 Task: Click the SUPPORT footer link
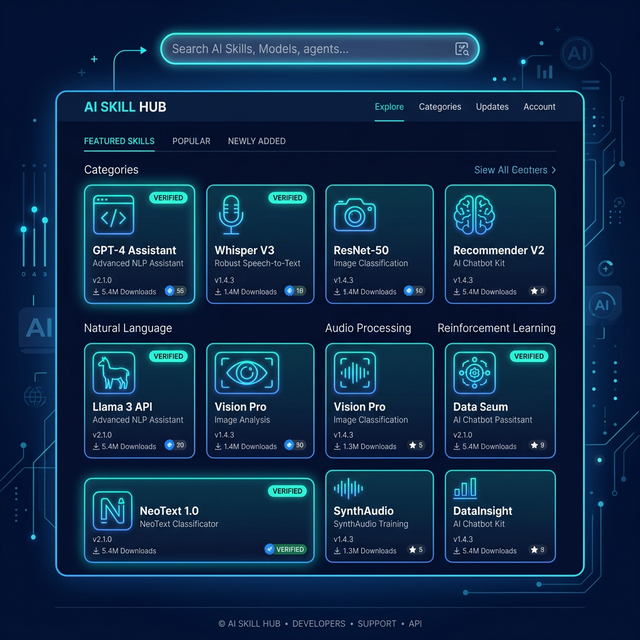377,624
